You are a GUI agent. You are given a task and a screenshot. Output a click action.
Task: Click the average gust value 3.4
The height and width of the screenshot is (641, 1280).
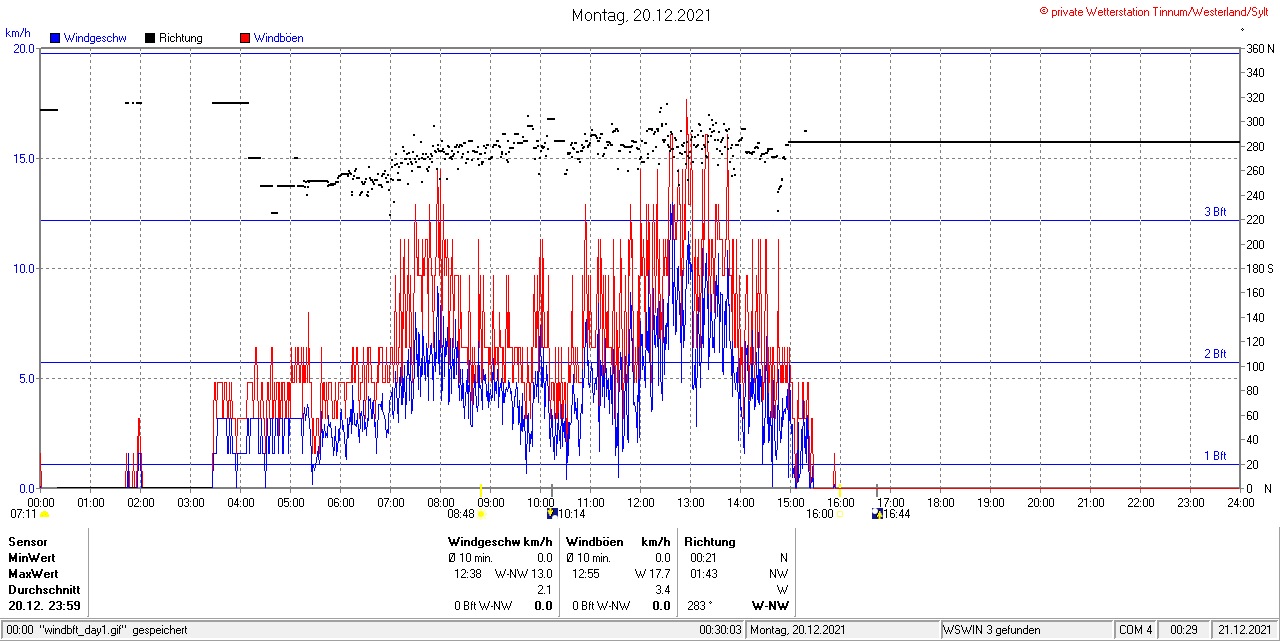663,590
